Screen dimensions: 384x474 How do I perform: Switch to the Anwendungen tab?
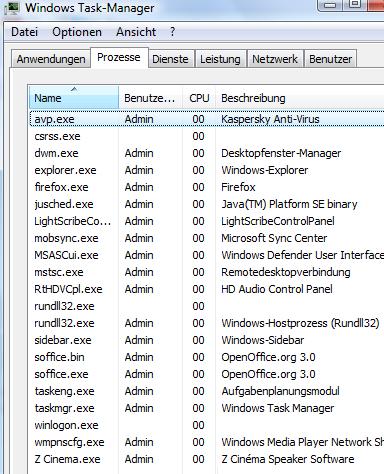tap(51, 59)
